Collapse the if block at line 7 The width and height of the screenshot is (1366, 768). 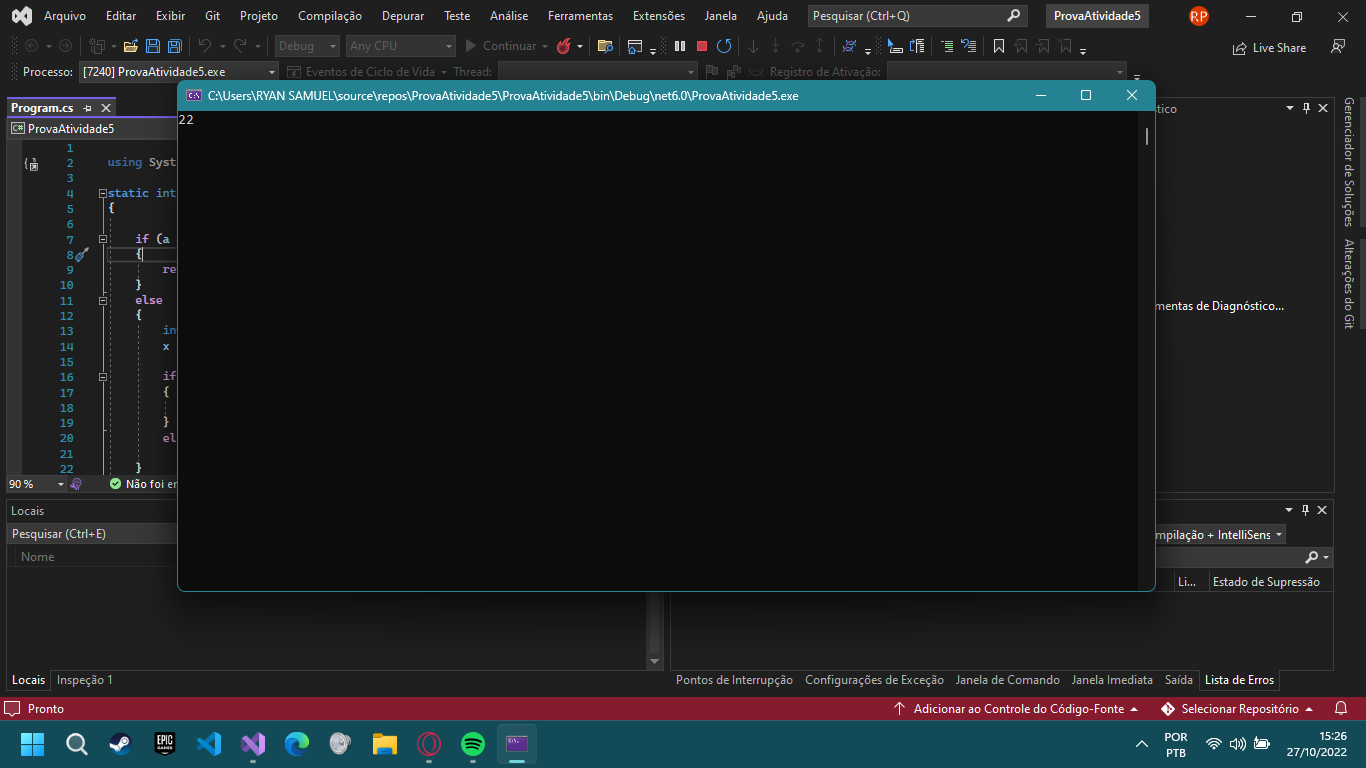pos(103,238)
